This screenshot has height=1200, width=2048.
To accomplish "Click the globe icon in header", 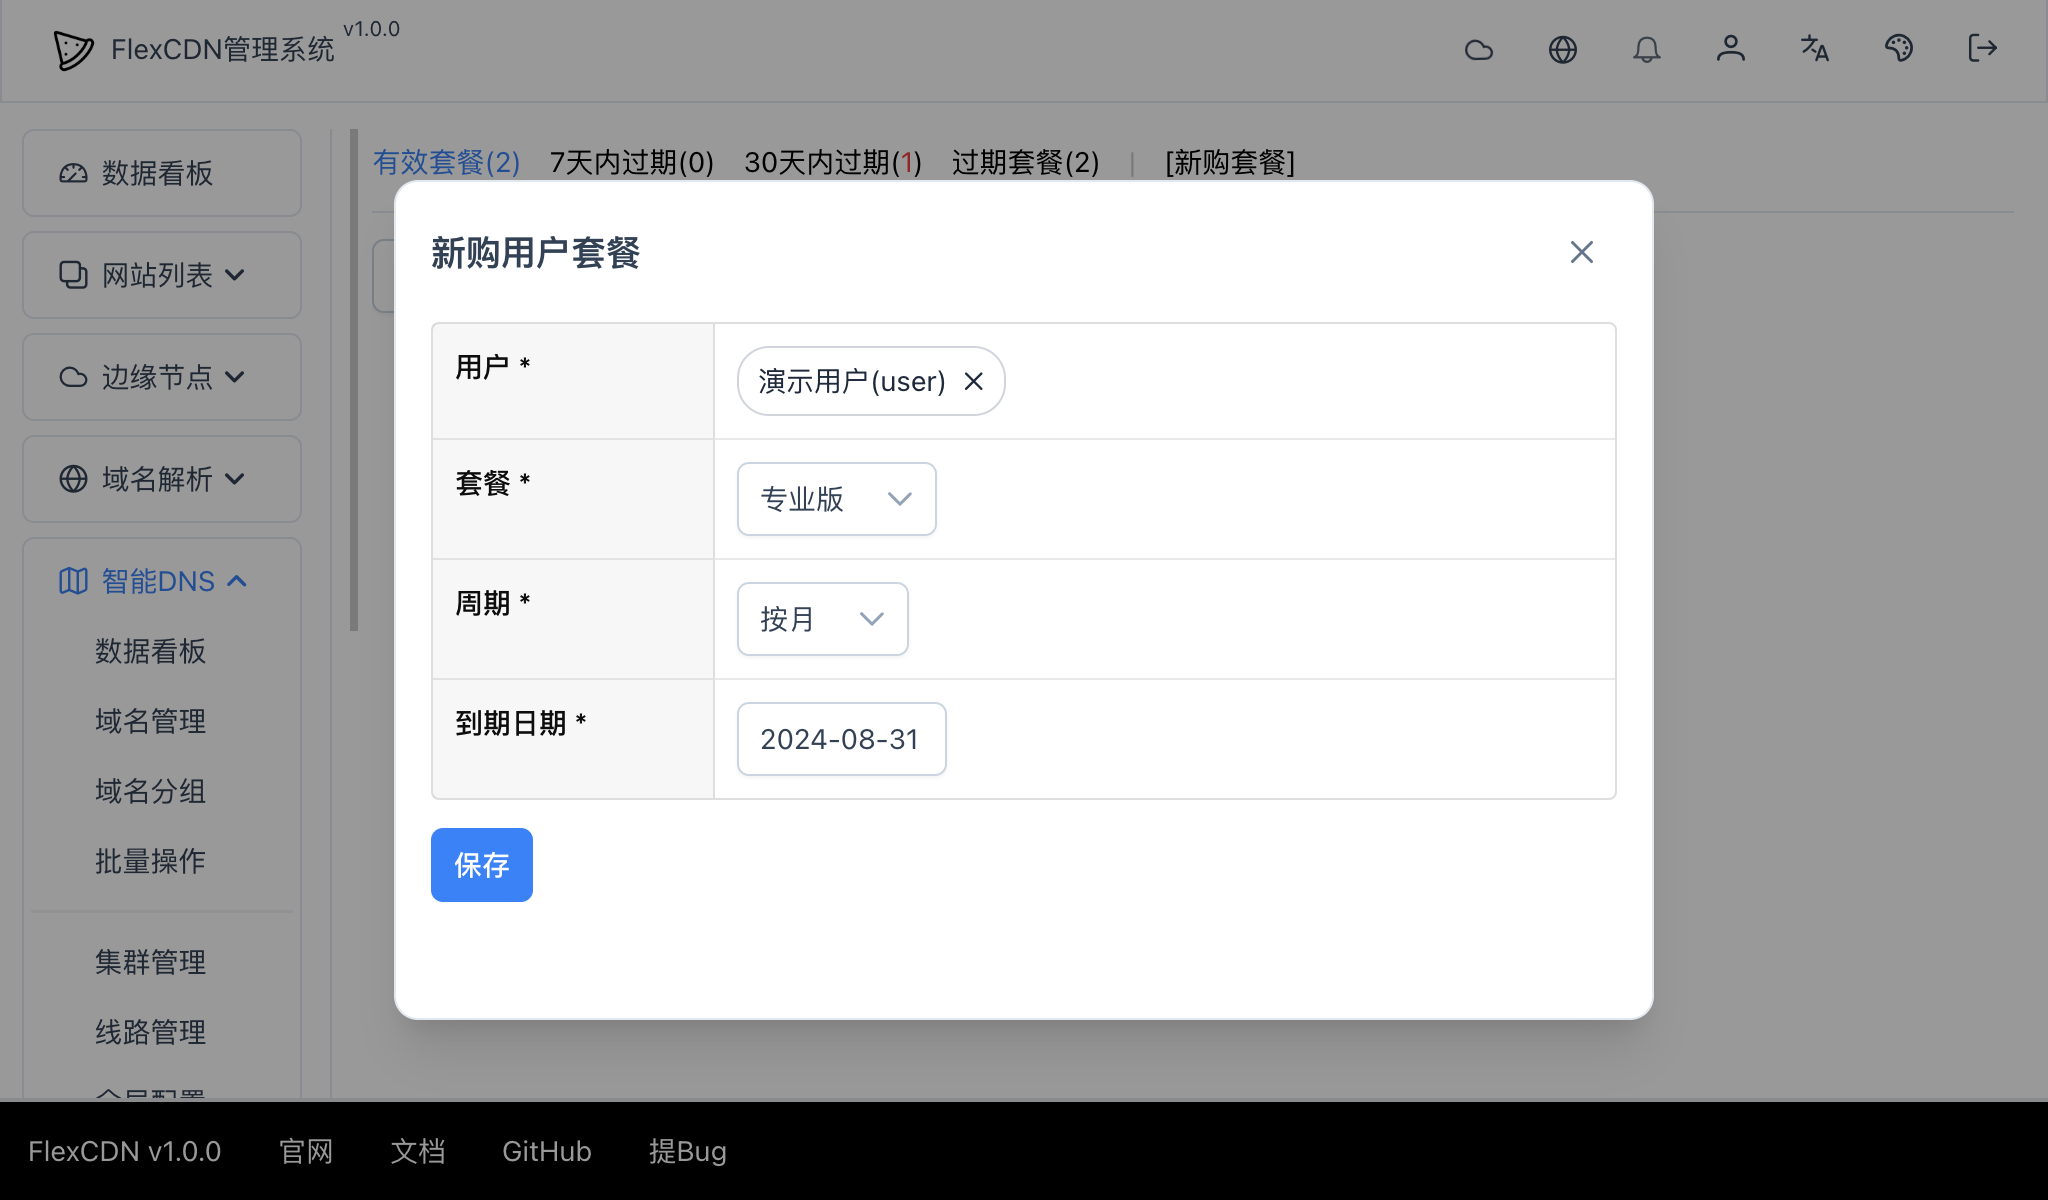I will coord(1563,49).
